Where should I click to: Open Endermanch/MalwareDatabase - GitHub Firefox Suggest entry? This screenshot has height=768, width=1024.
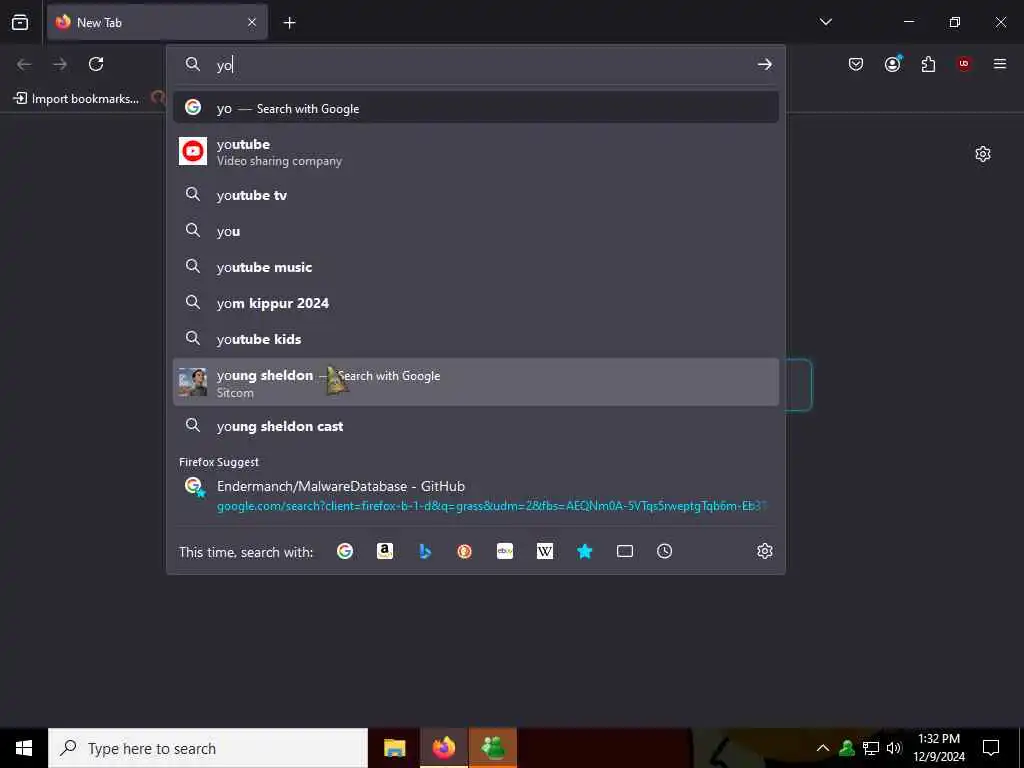point(475,495)
